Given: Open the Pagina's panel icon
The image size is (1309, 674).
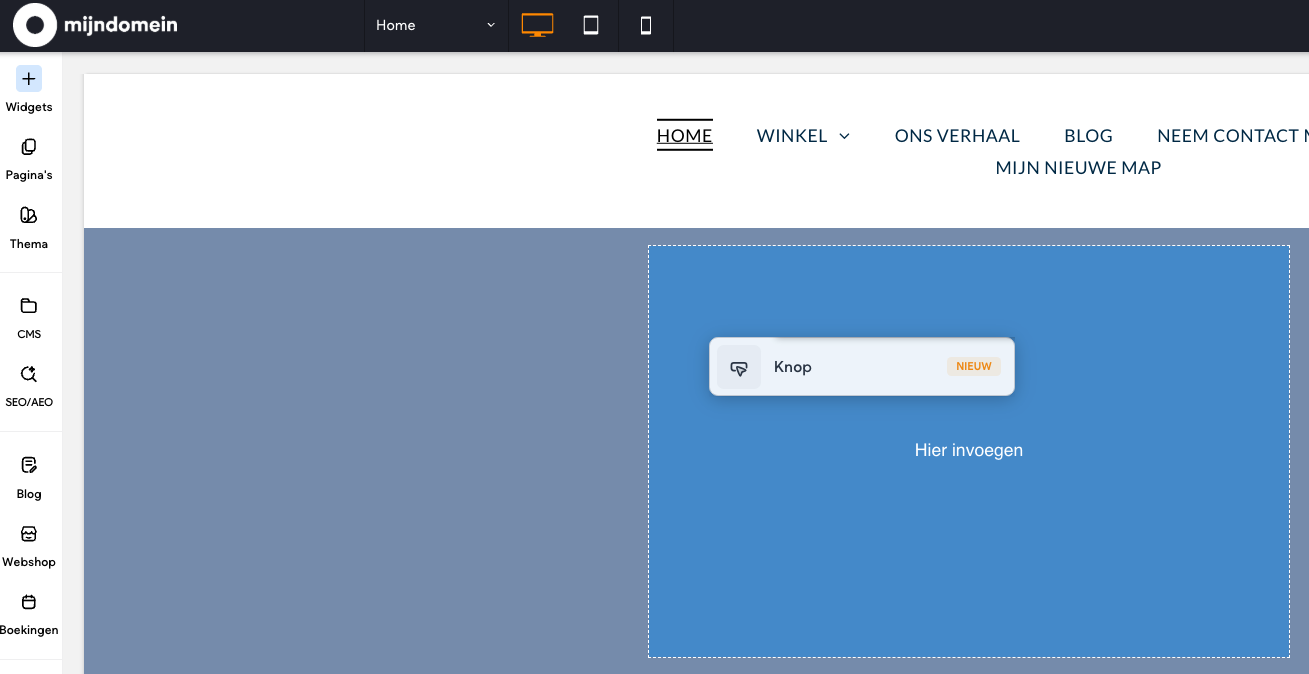Looking at the screenshot, I should point(29,147).
